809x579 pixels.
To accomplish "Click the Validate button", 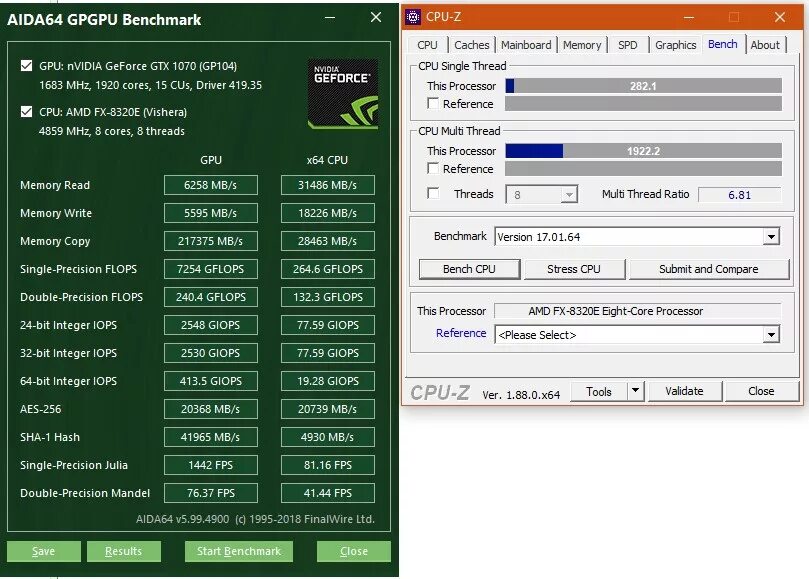I will [684, 391].
